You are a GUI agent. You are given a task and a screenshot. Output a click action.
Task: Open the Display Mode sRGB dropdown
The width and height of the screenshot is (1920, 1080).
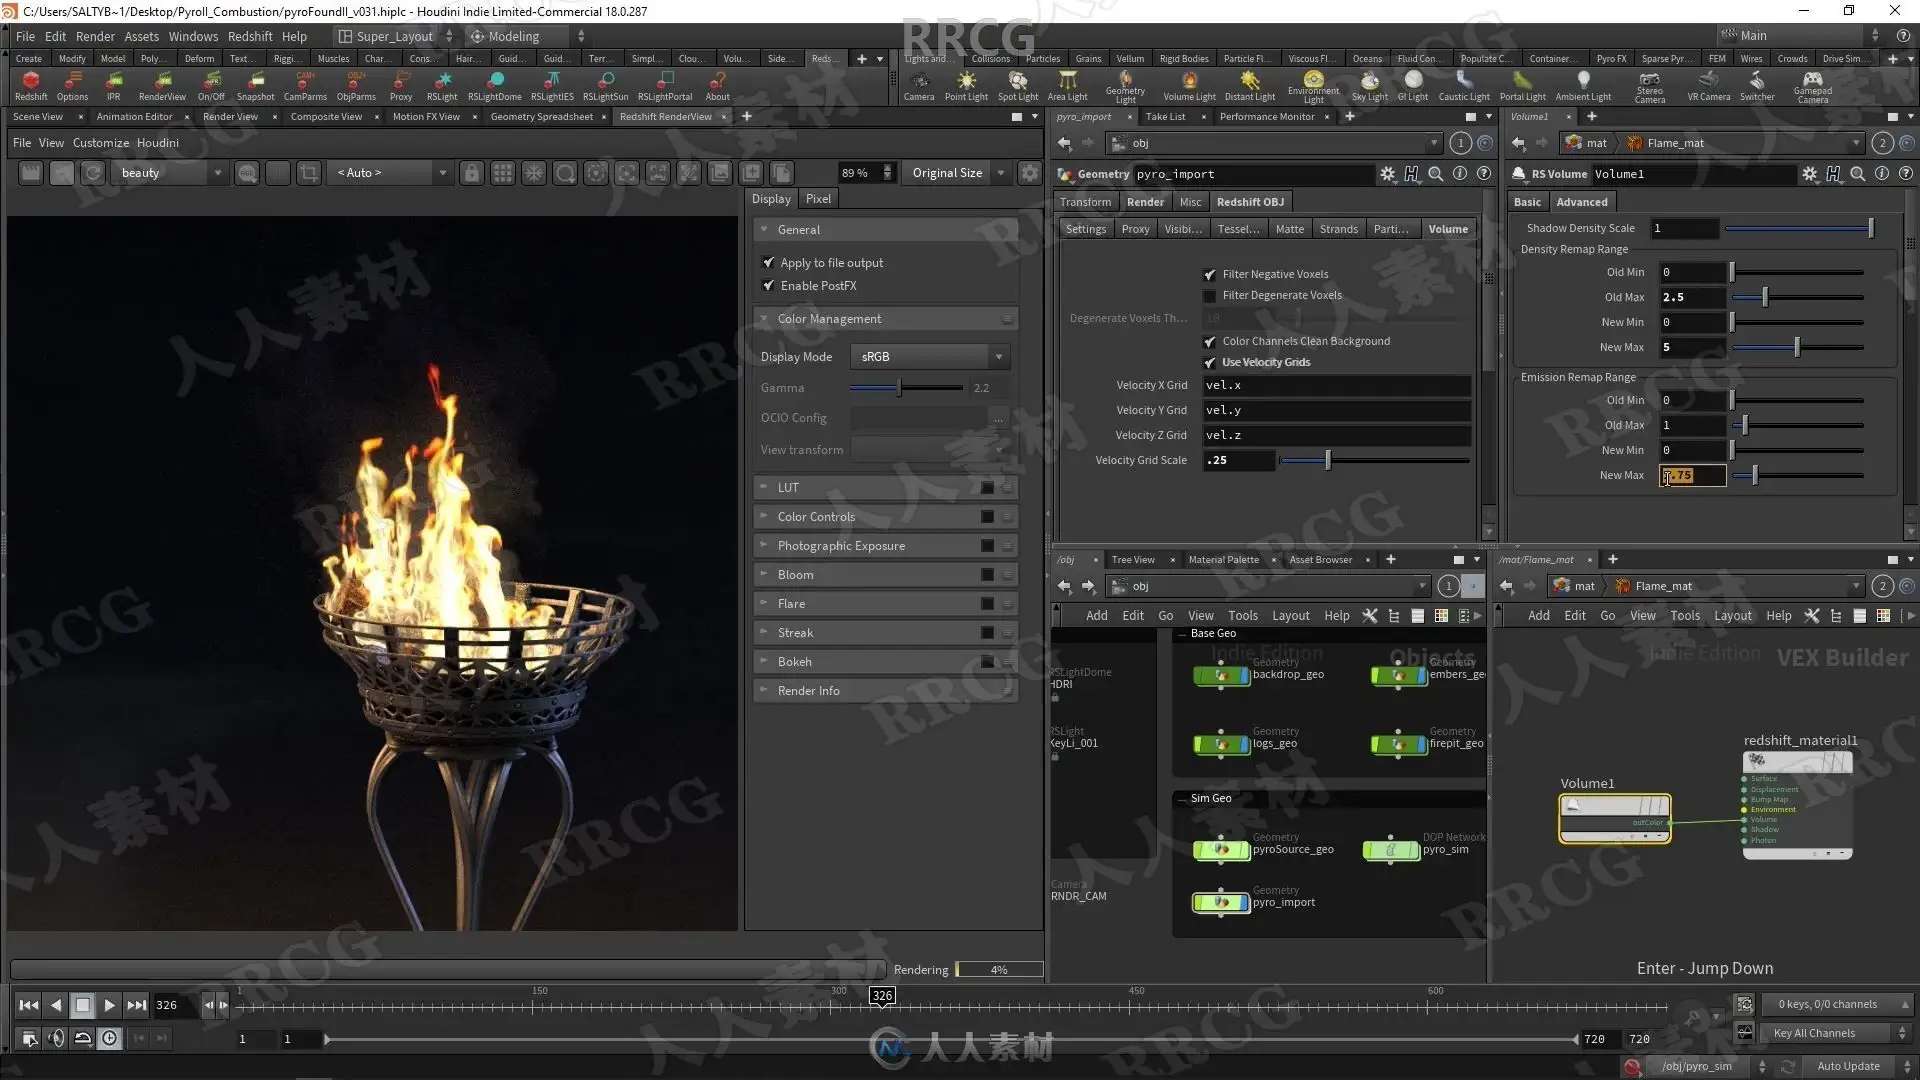pos(930,357)
